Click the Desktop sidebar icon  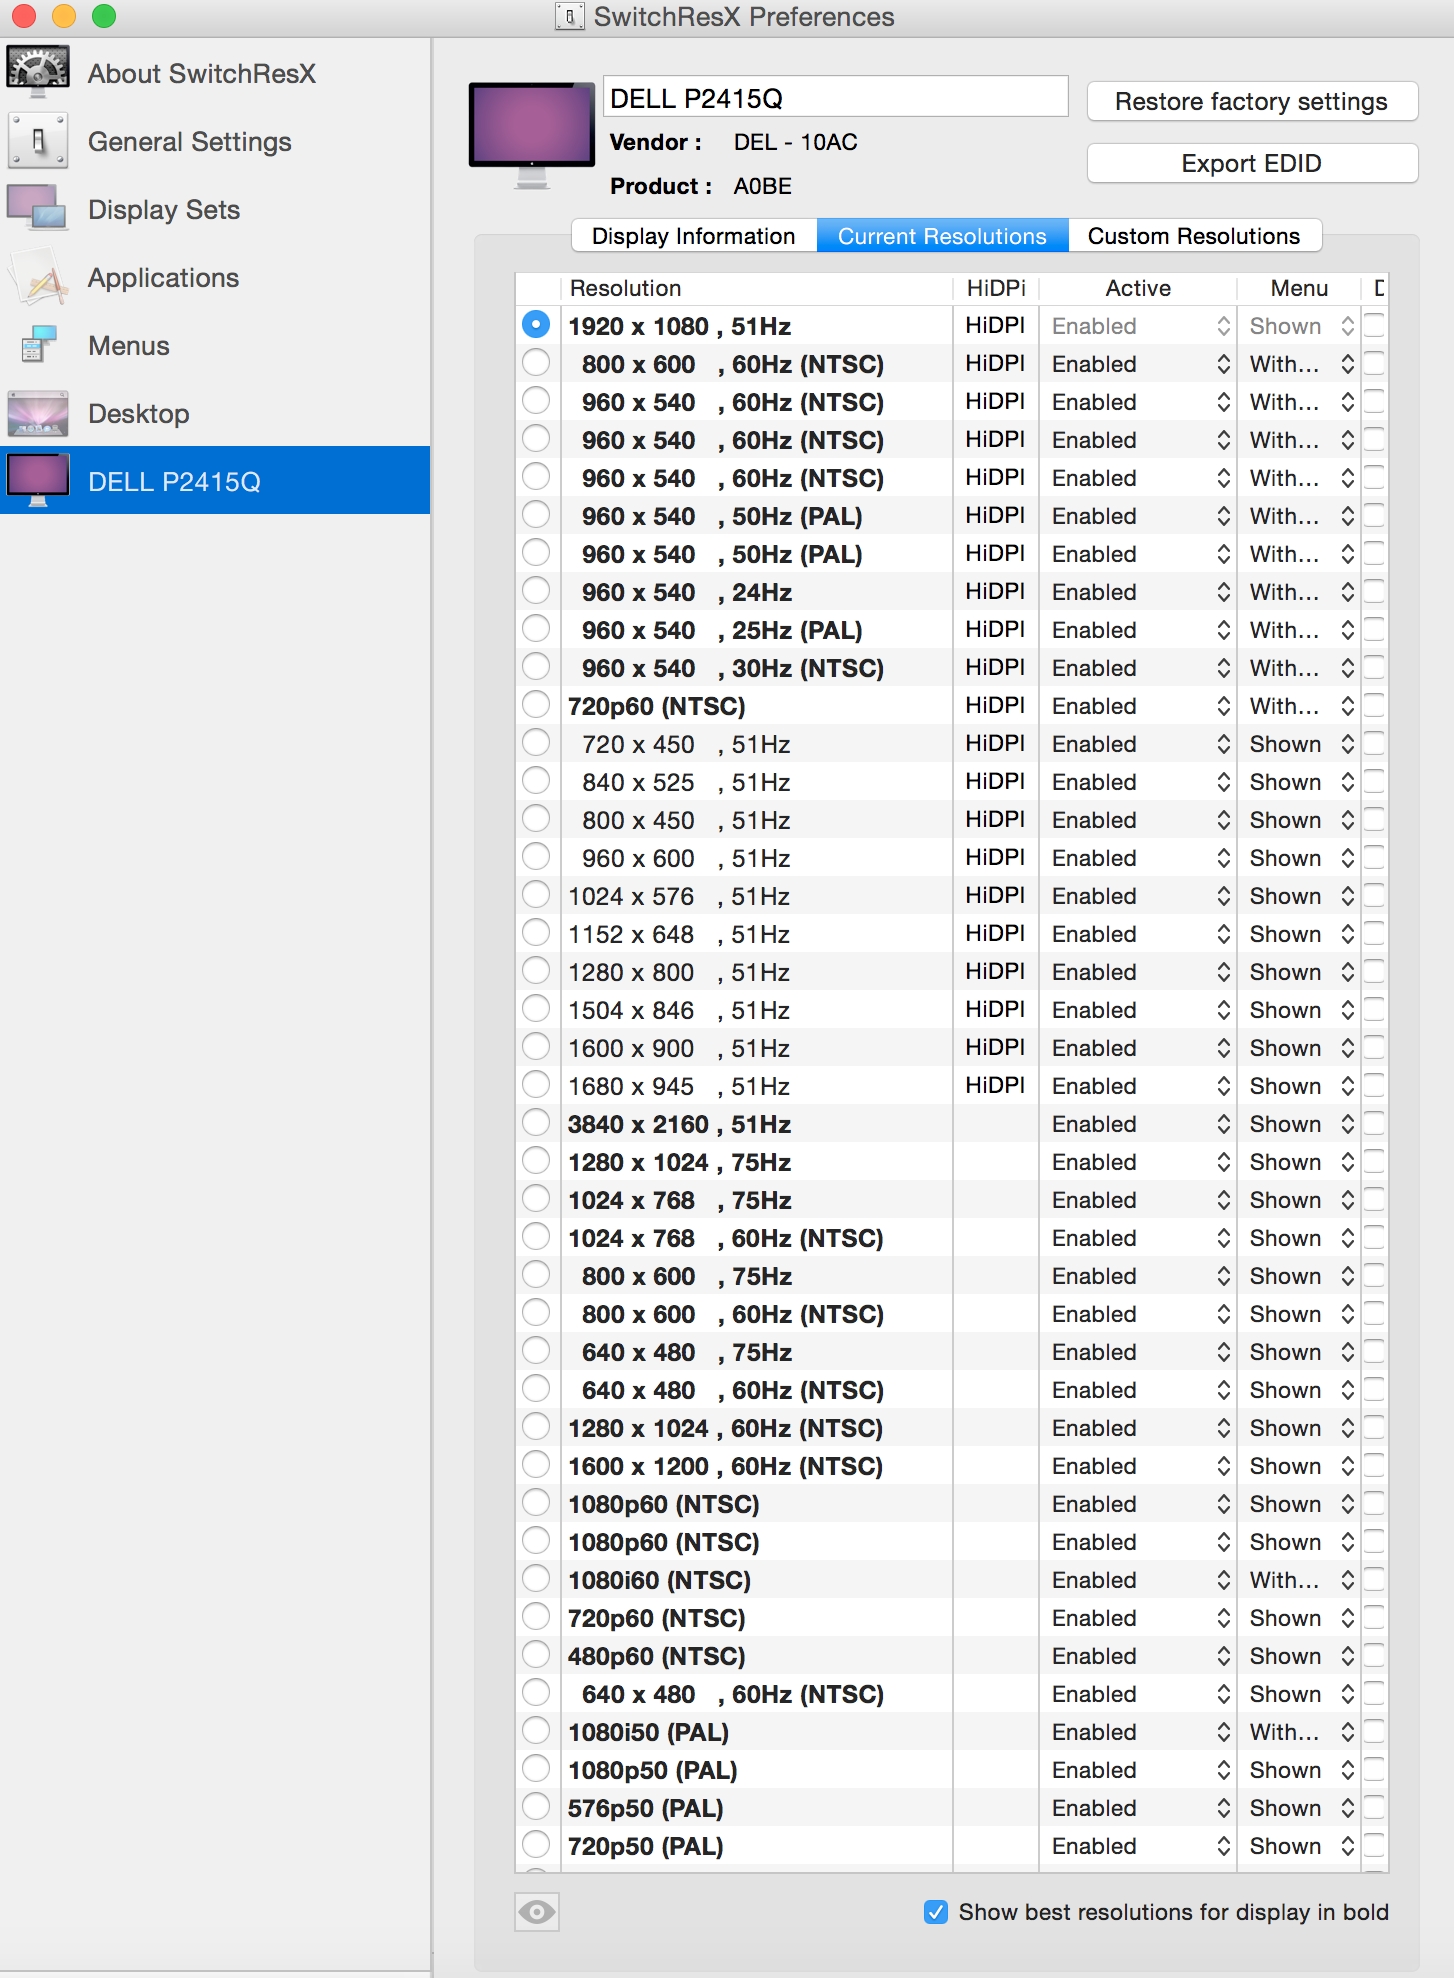click(x=38, y=413)
